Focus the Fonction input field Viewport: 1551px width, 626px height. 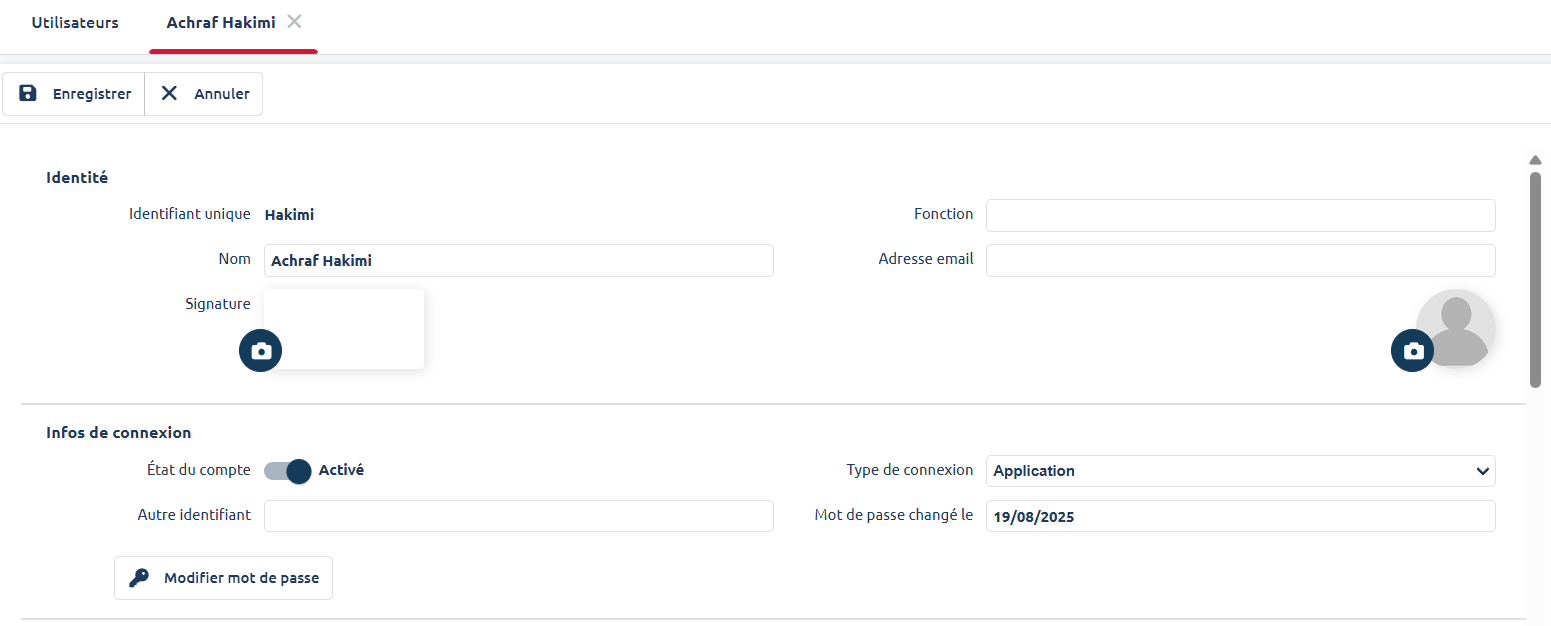click(1240, 215)
